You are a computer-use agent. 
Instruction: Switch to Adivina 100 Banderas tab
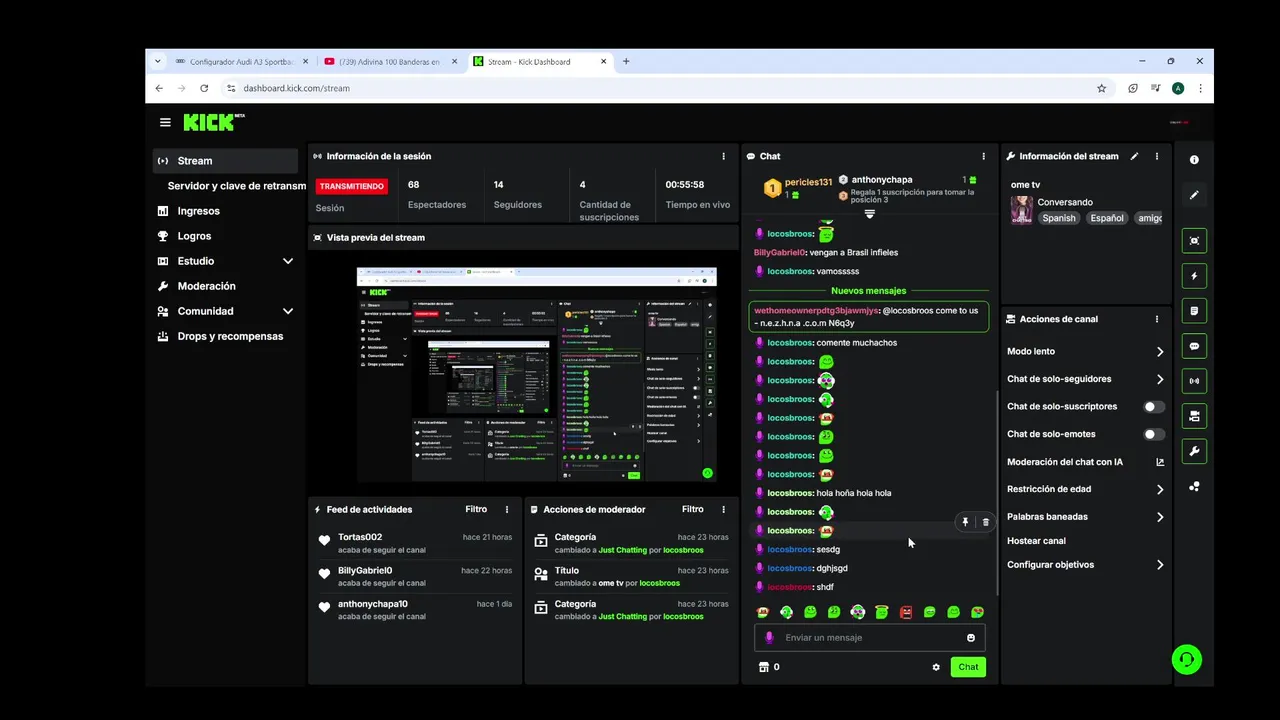pos(391,61)
